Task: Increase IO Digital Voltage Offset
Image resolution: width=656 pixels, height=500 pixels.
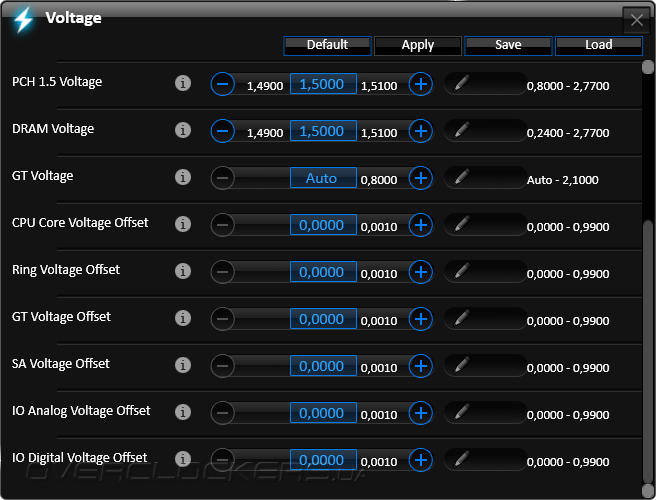Action: click(x=421, y=460)
